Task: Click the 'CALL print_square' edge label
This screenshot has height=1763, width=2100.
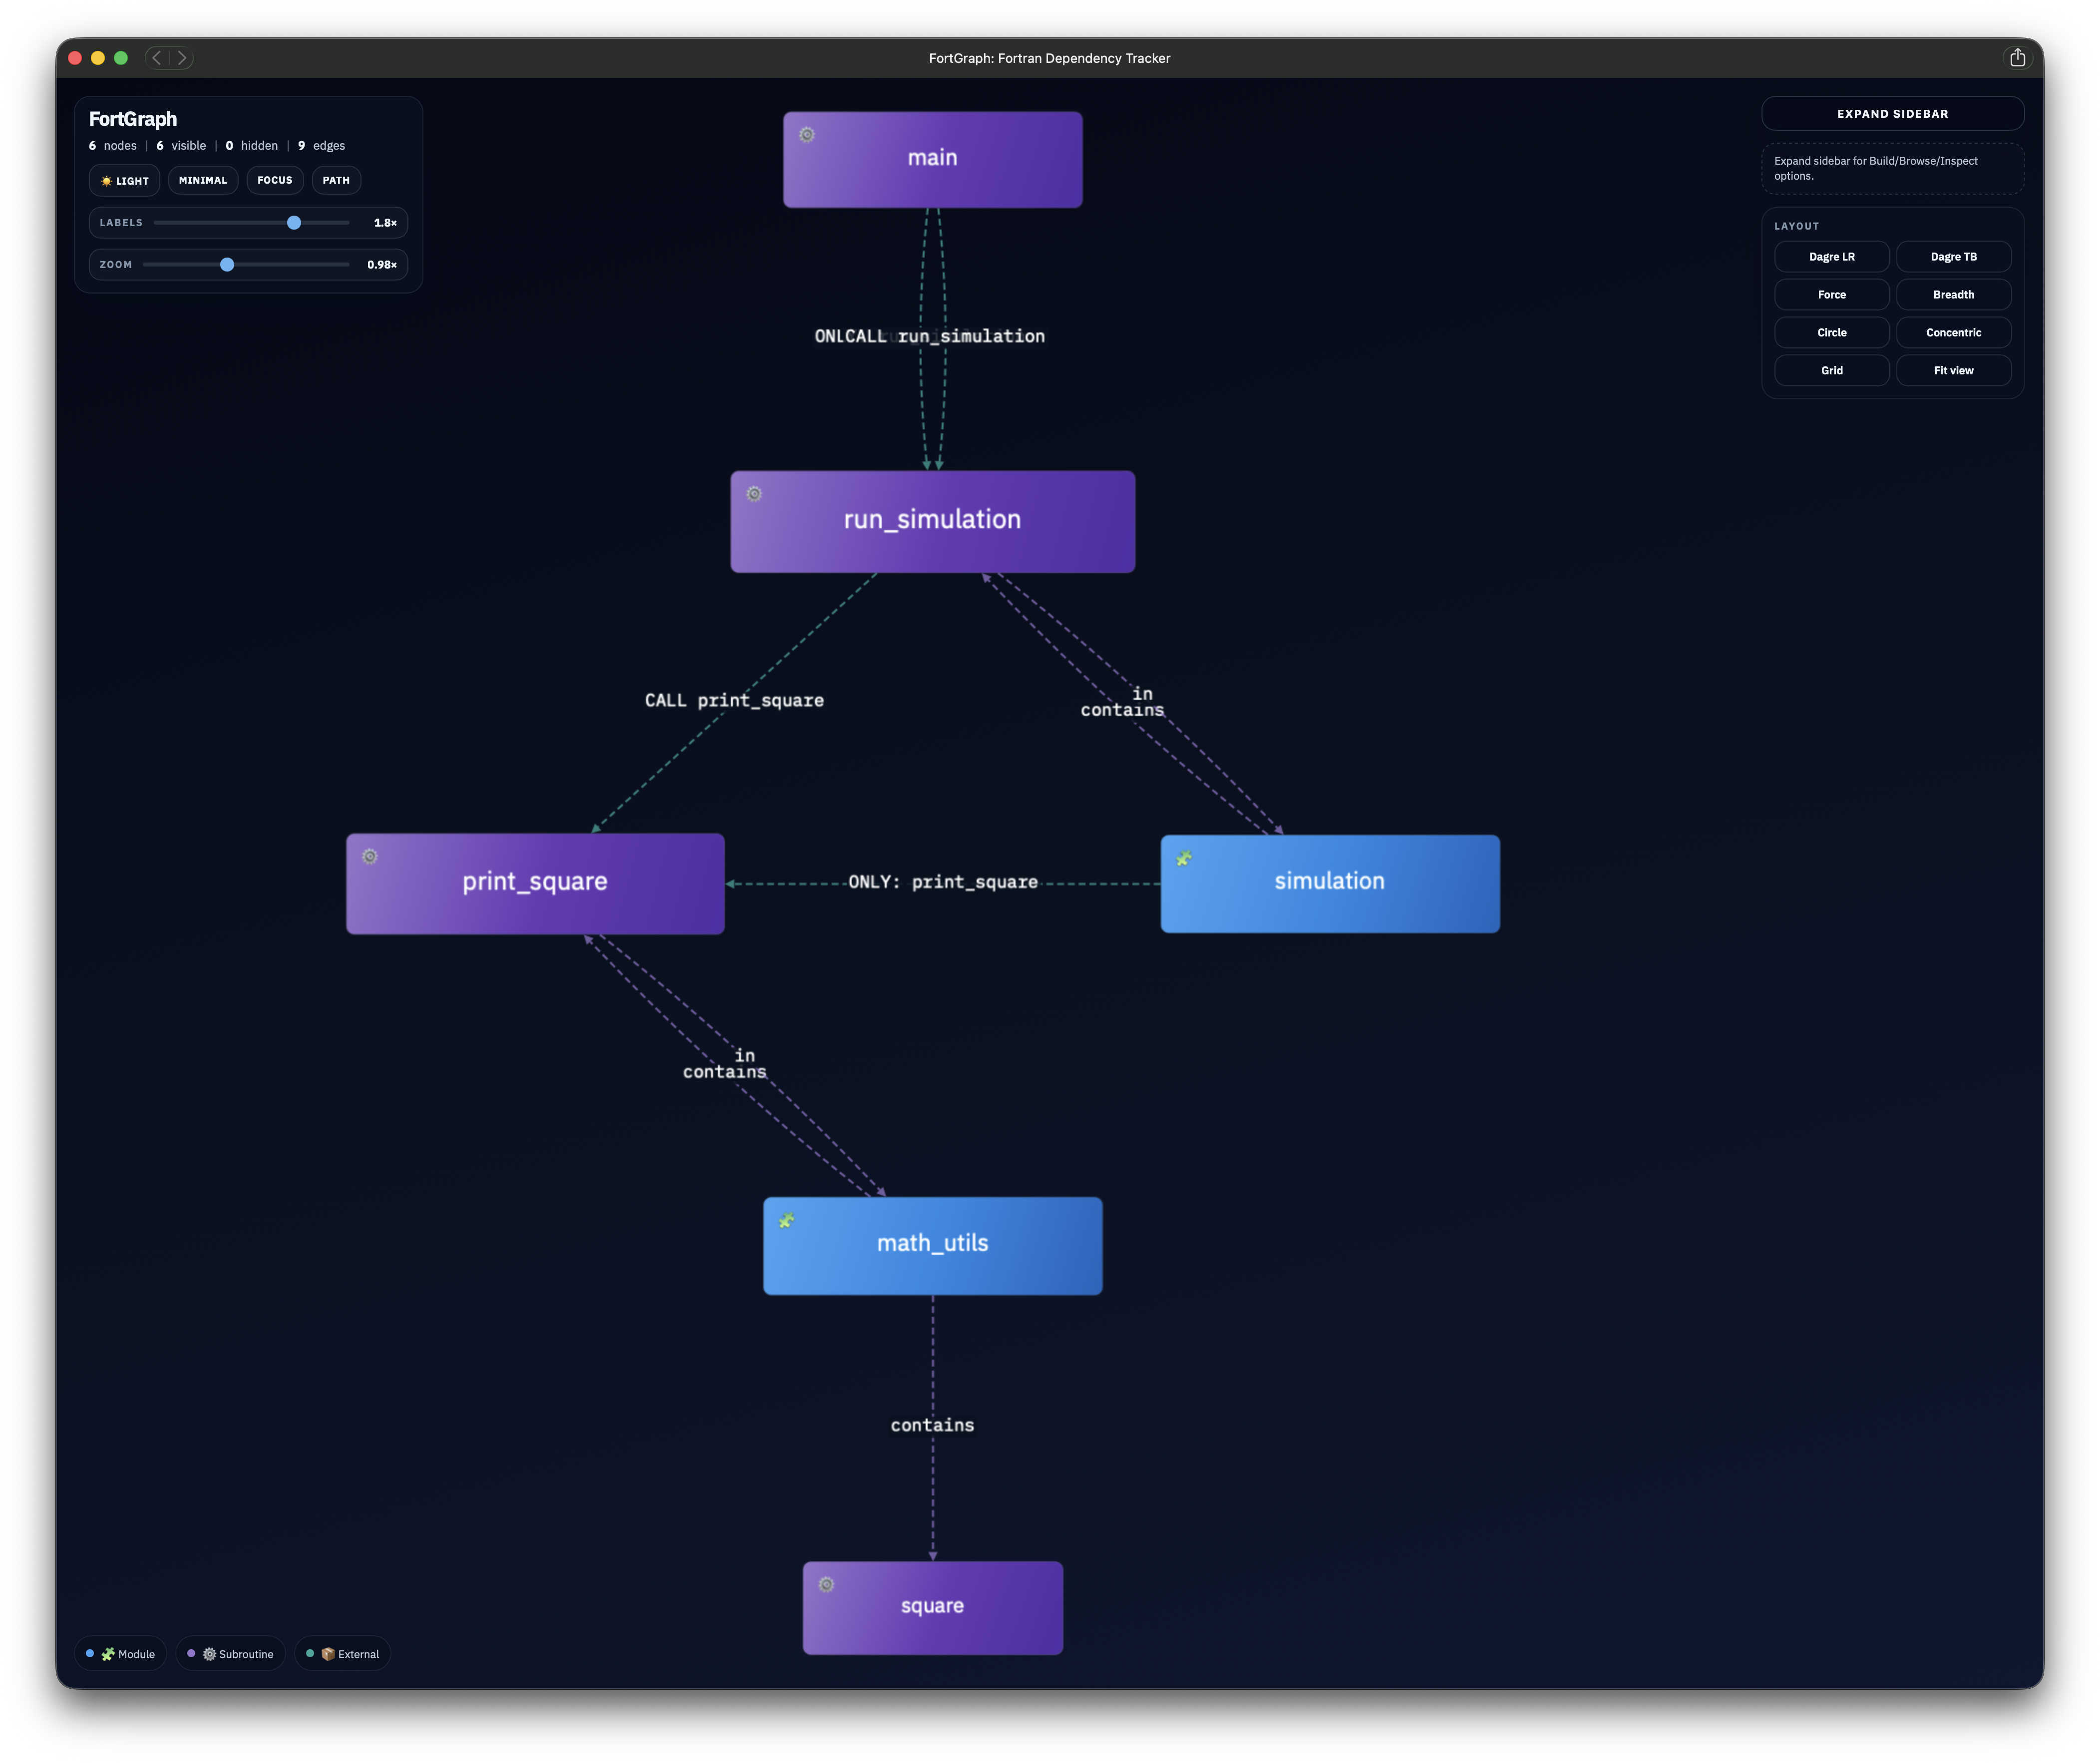Action: click(734, 701)
